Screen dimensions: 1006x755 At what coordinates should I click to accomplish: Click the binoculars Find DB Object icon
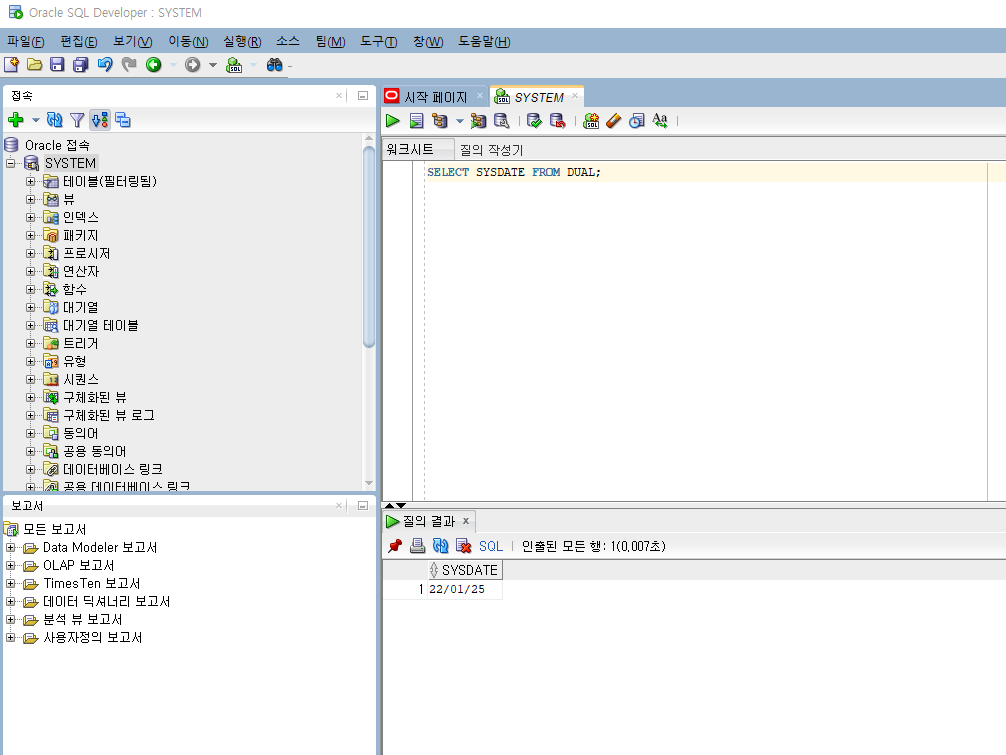click(275, 65)
